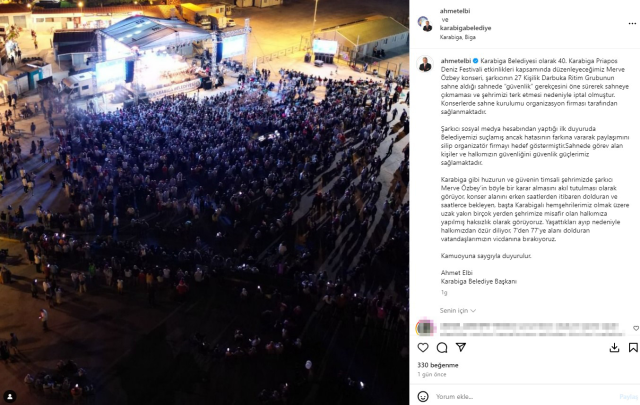View the 330 beğenme likes list
Screen dimensions: 640x405
438,365
